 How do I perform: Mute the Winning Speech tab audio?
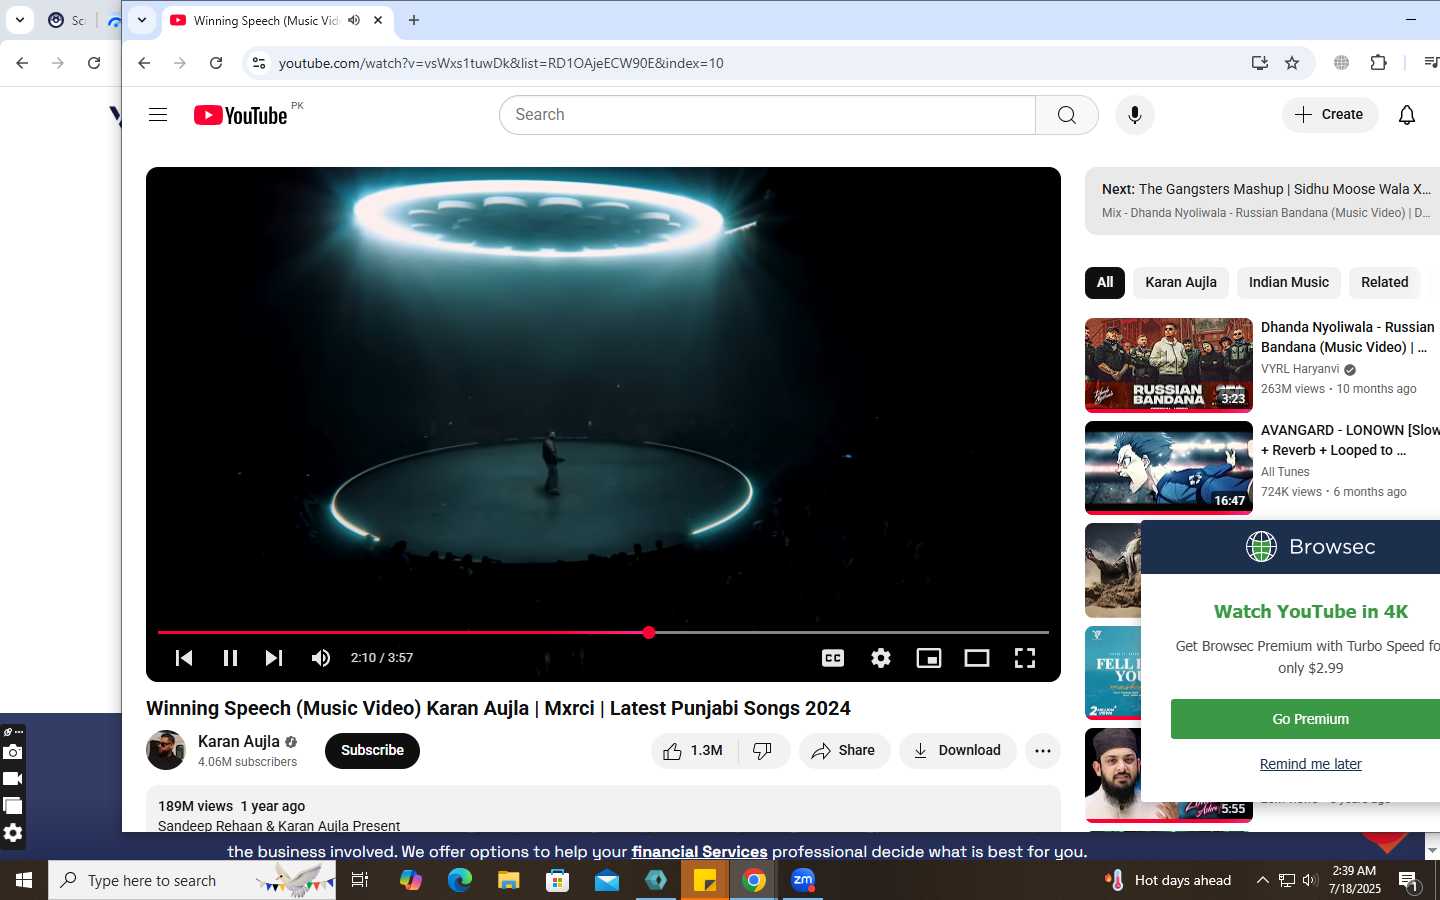[354, 20]
